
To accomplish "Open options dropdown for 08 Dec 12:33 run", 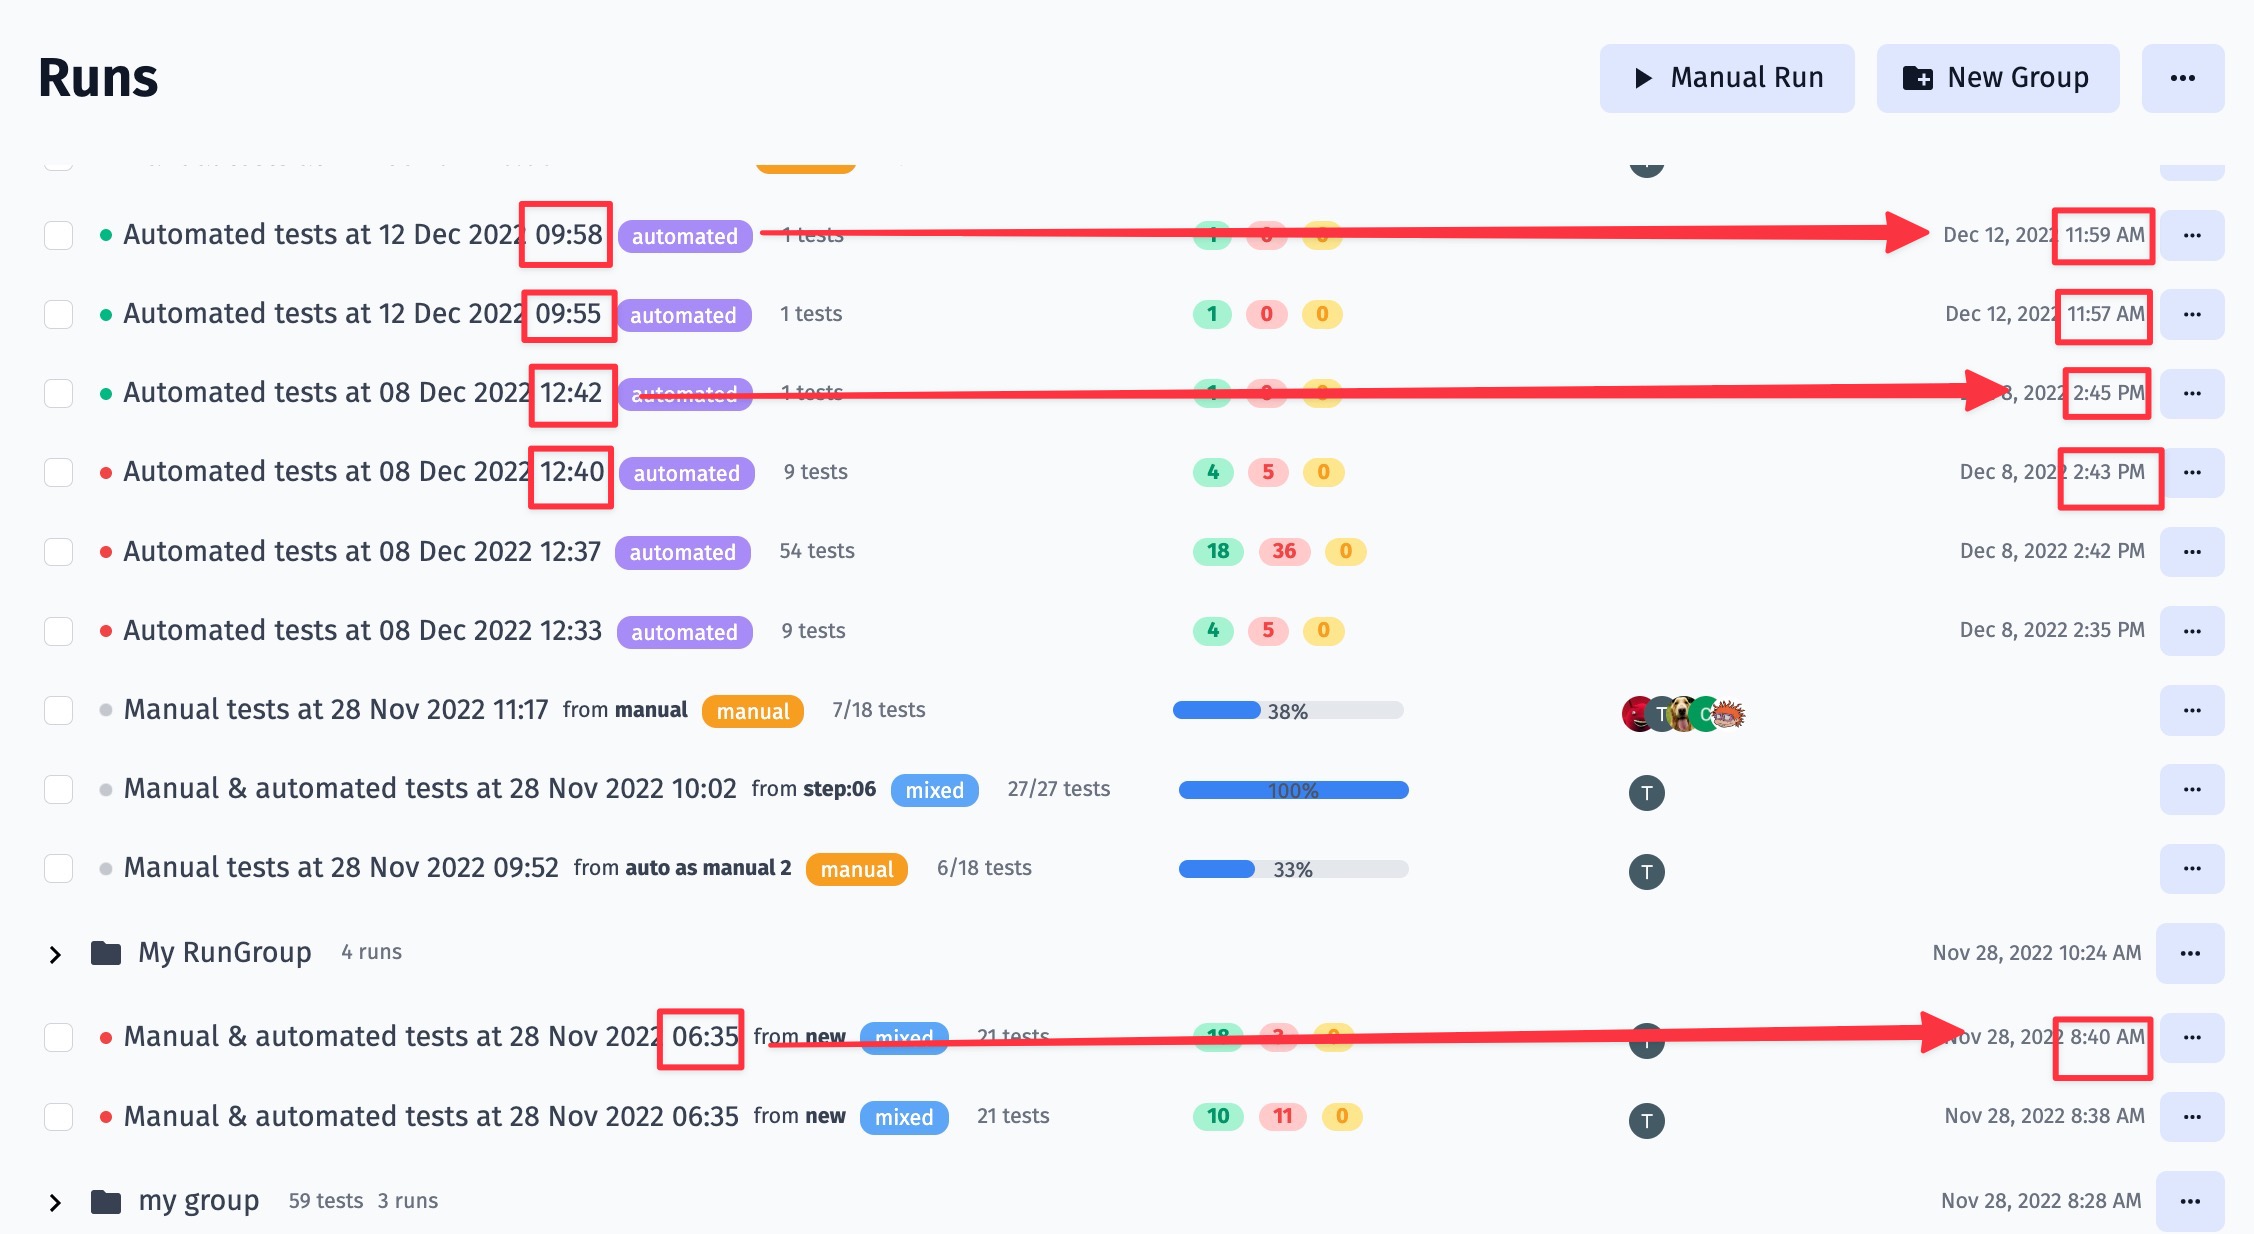I will (x=2191, y=631).
